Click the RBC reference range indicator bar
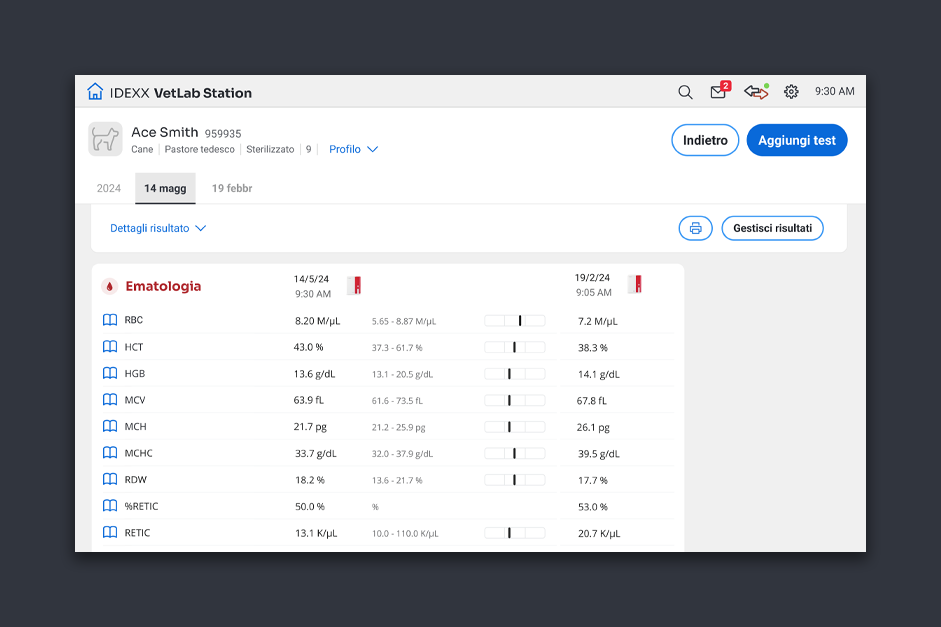941x627 pixels. pos(515,321)
